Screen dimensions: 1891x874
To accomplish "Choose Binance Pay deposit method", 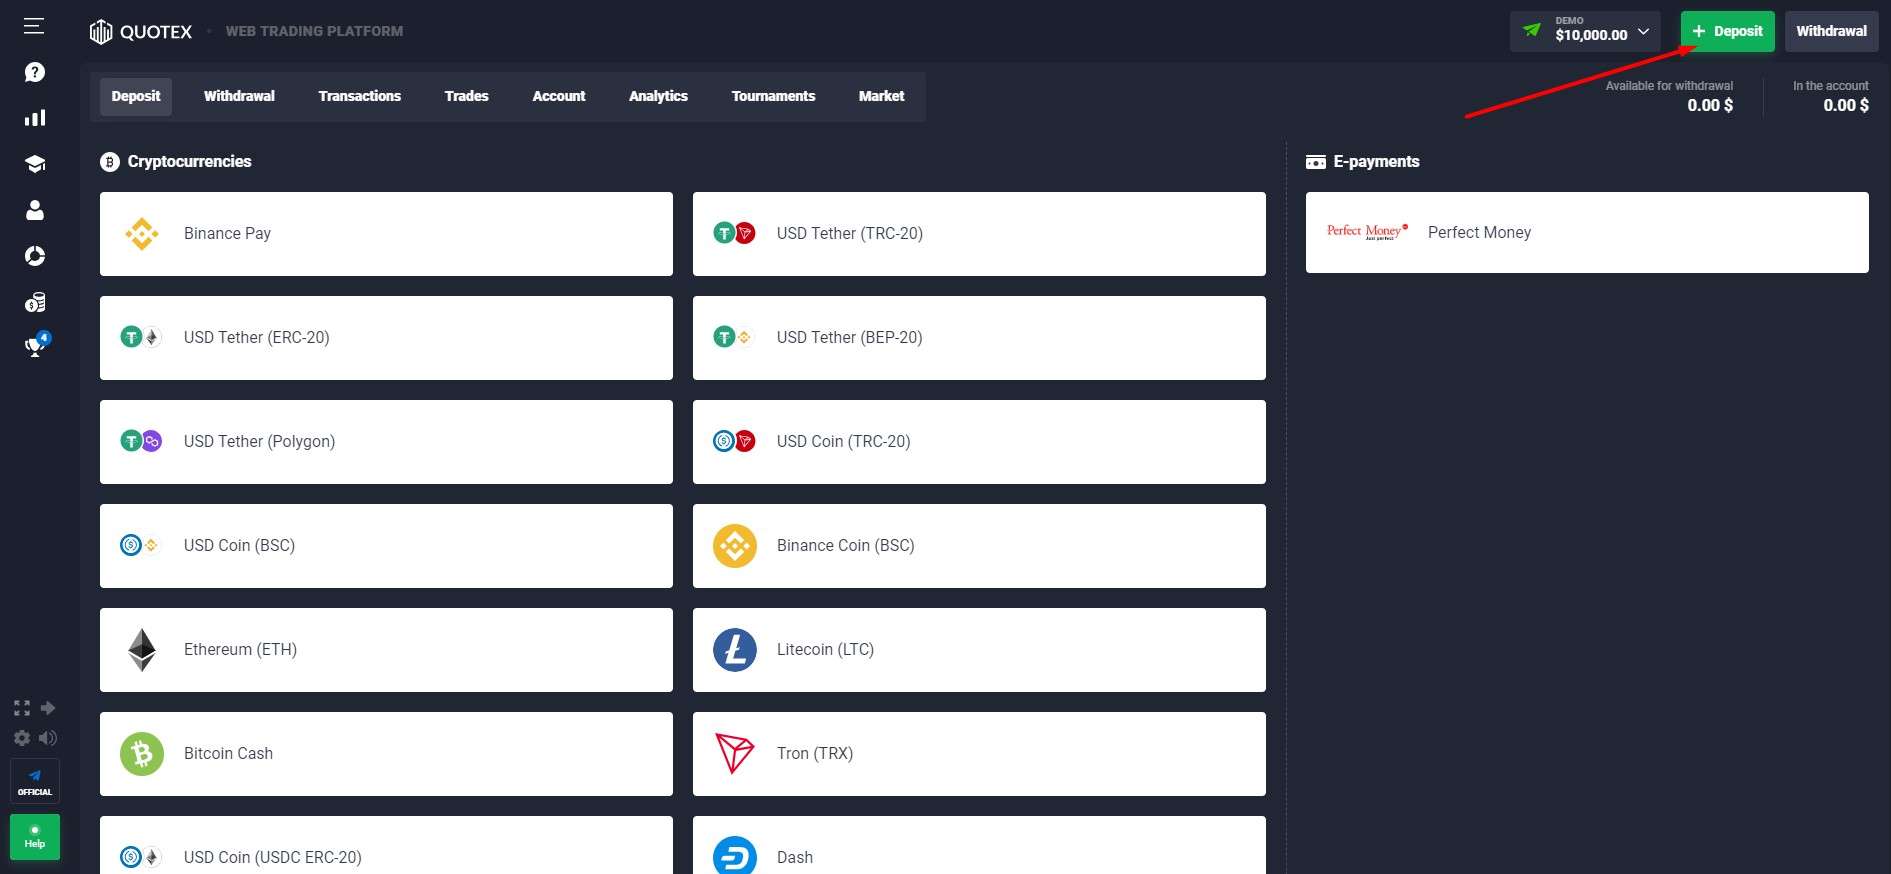I will (x=386, y=234).
